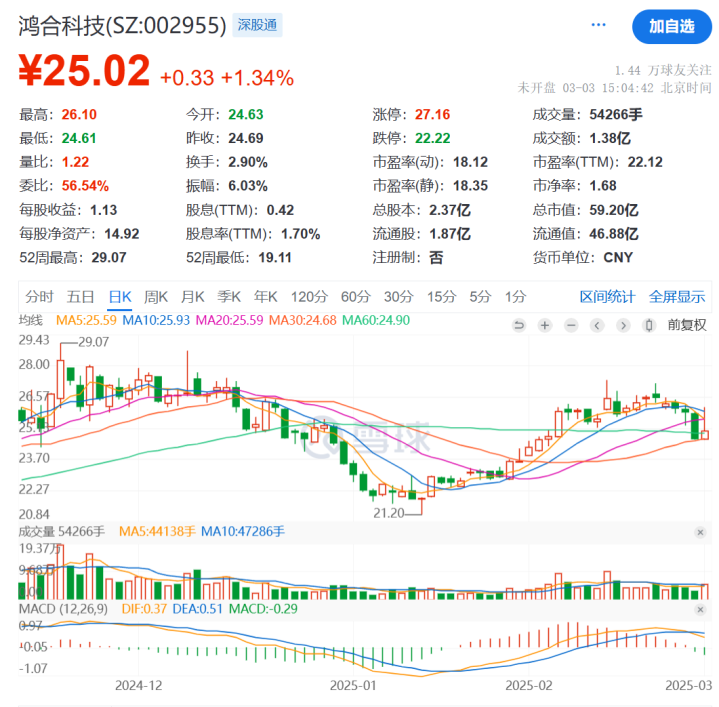
Task: Open the 前复权 adjustment dropdown
Action: [687, 325]
